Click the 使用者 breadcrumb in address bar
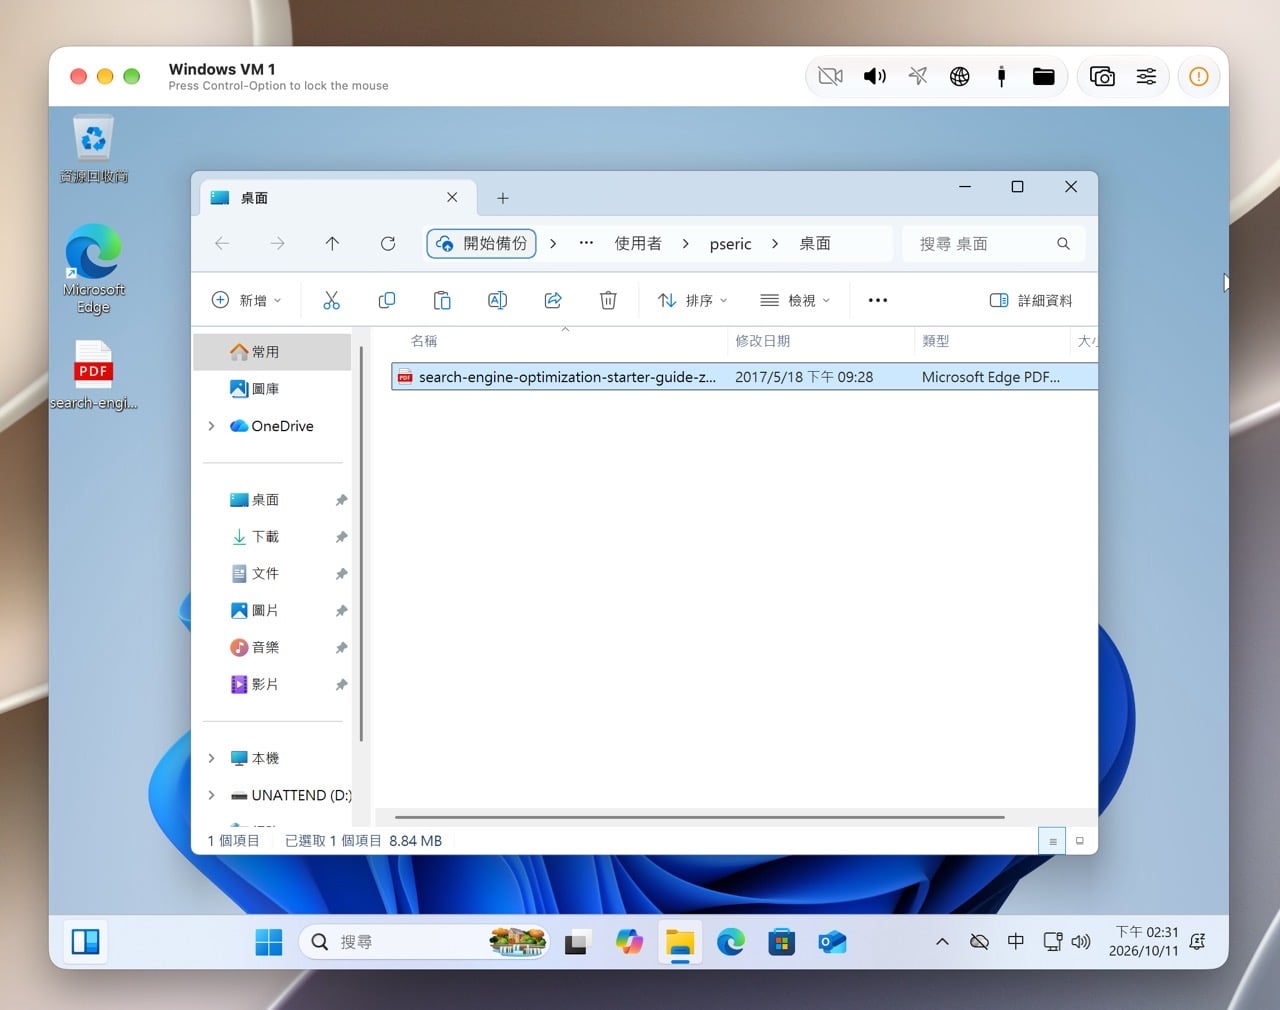The image size is (1280, 1010). click(638, 243)
